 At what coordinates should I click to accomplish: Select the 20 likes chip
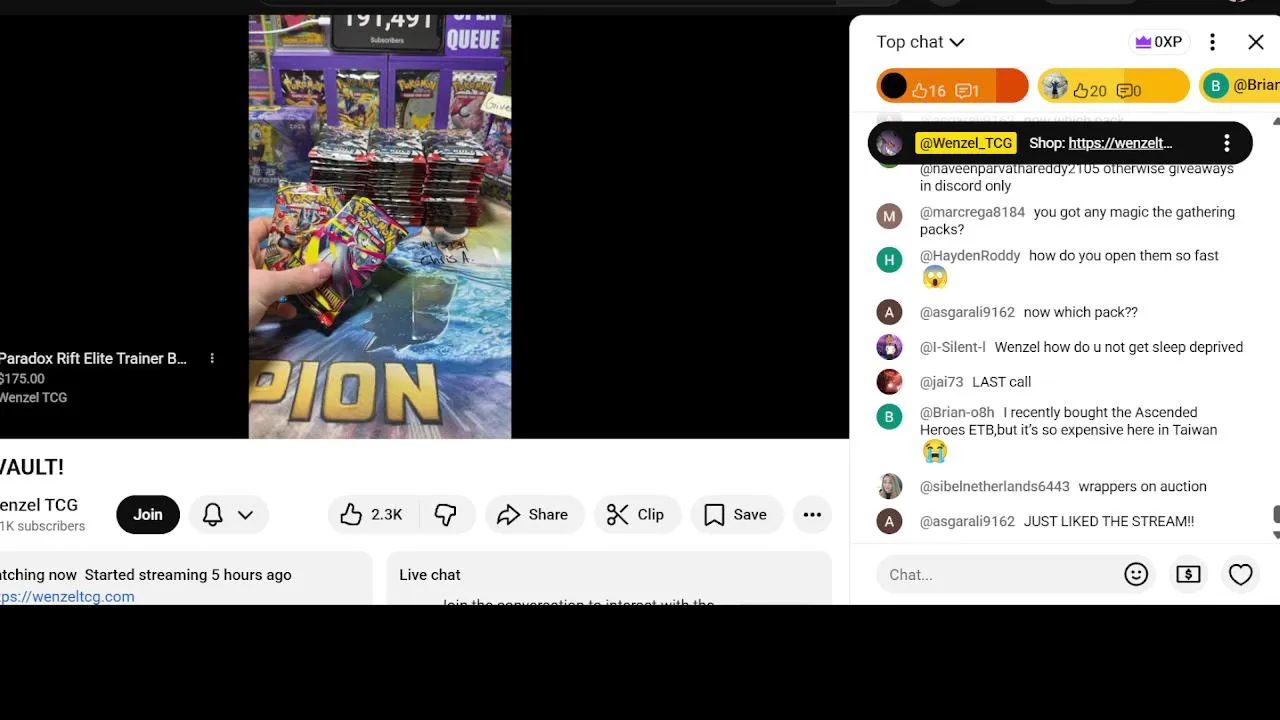coord(1113,86)
